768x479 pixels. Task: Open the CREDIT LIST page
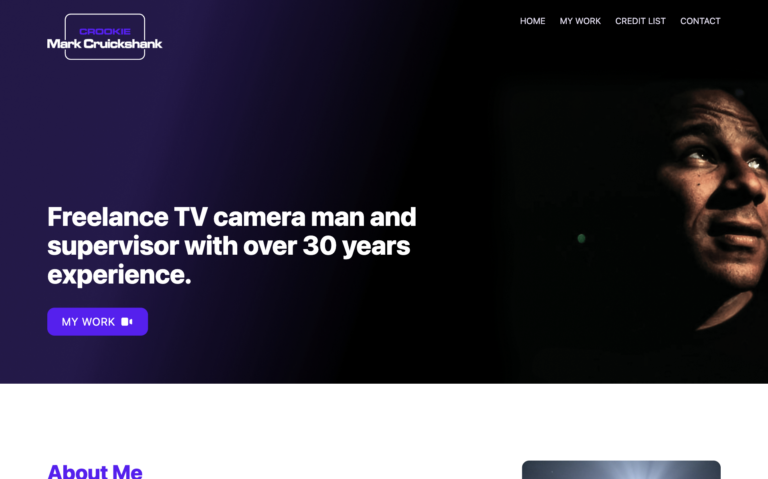(640, 21)
